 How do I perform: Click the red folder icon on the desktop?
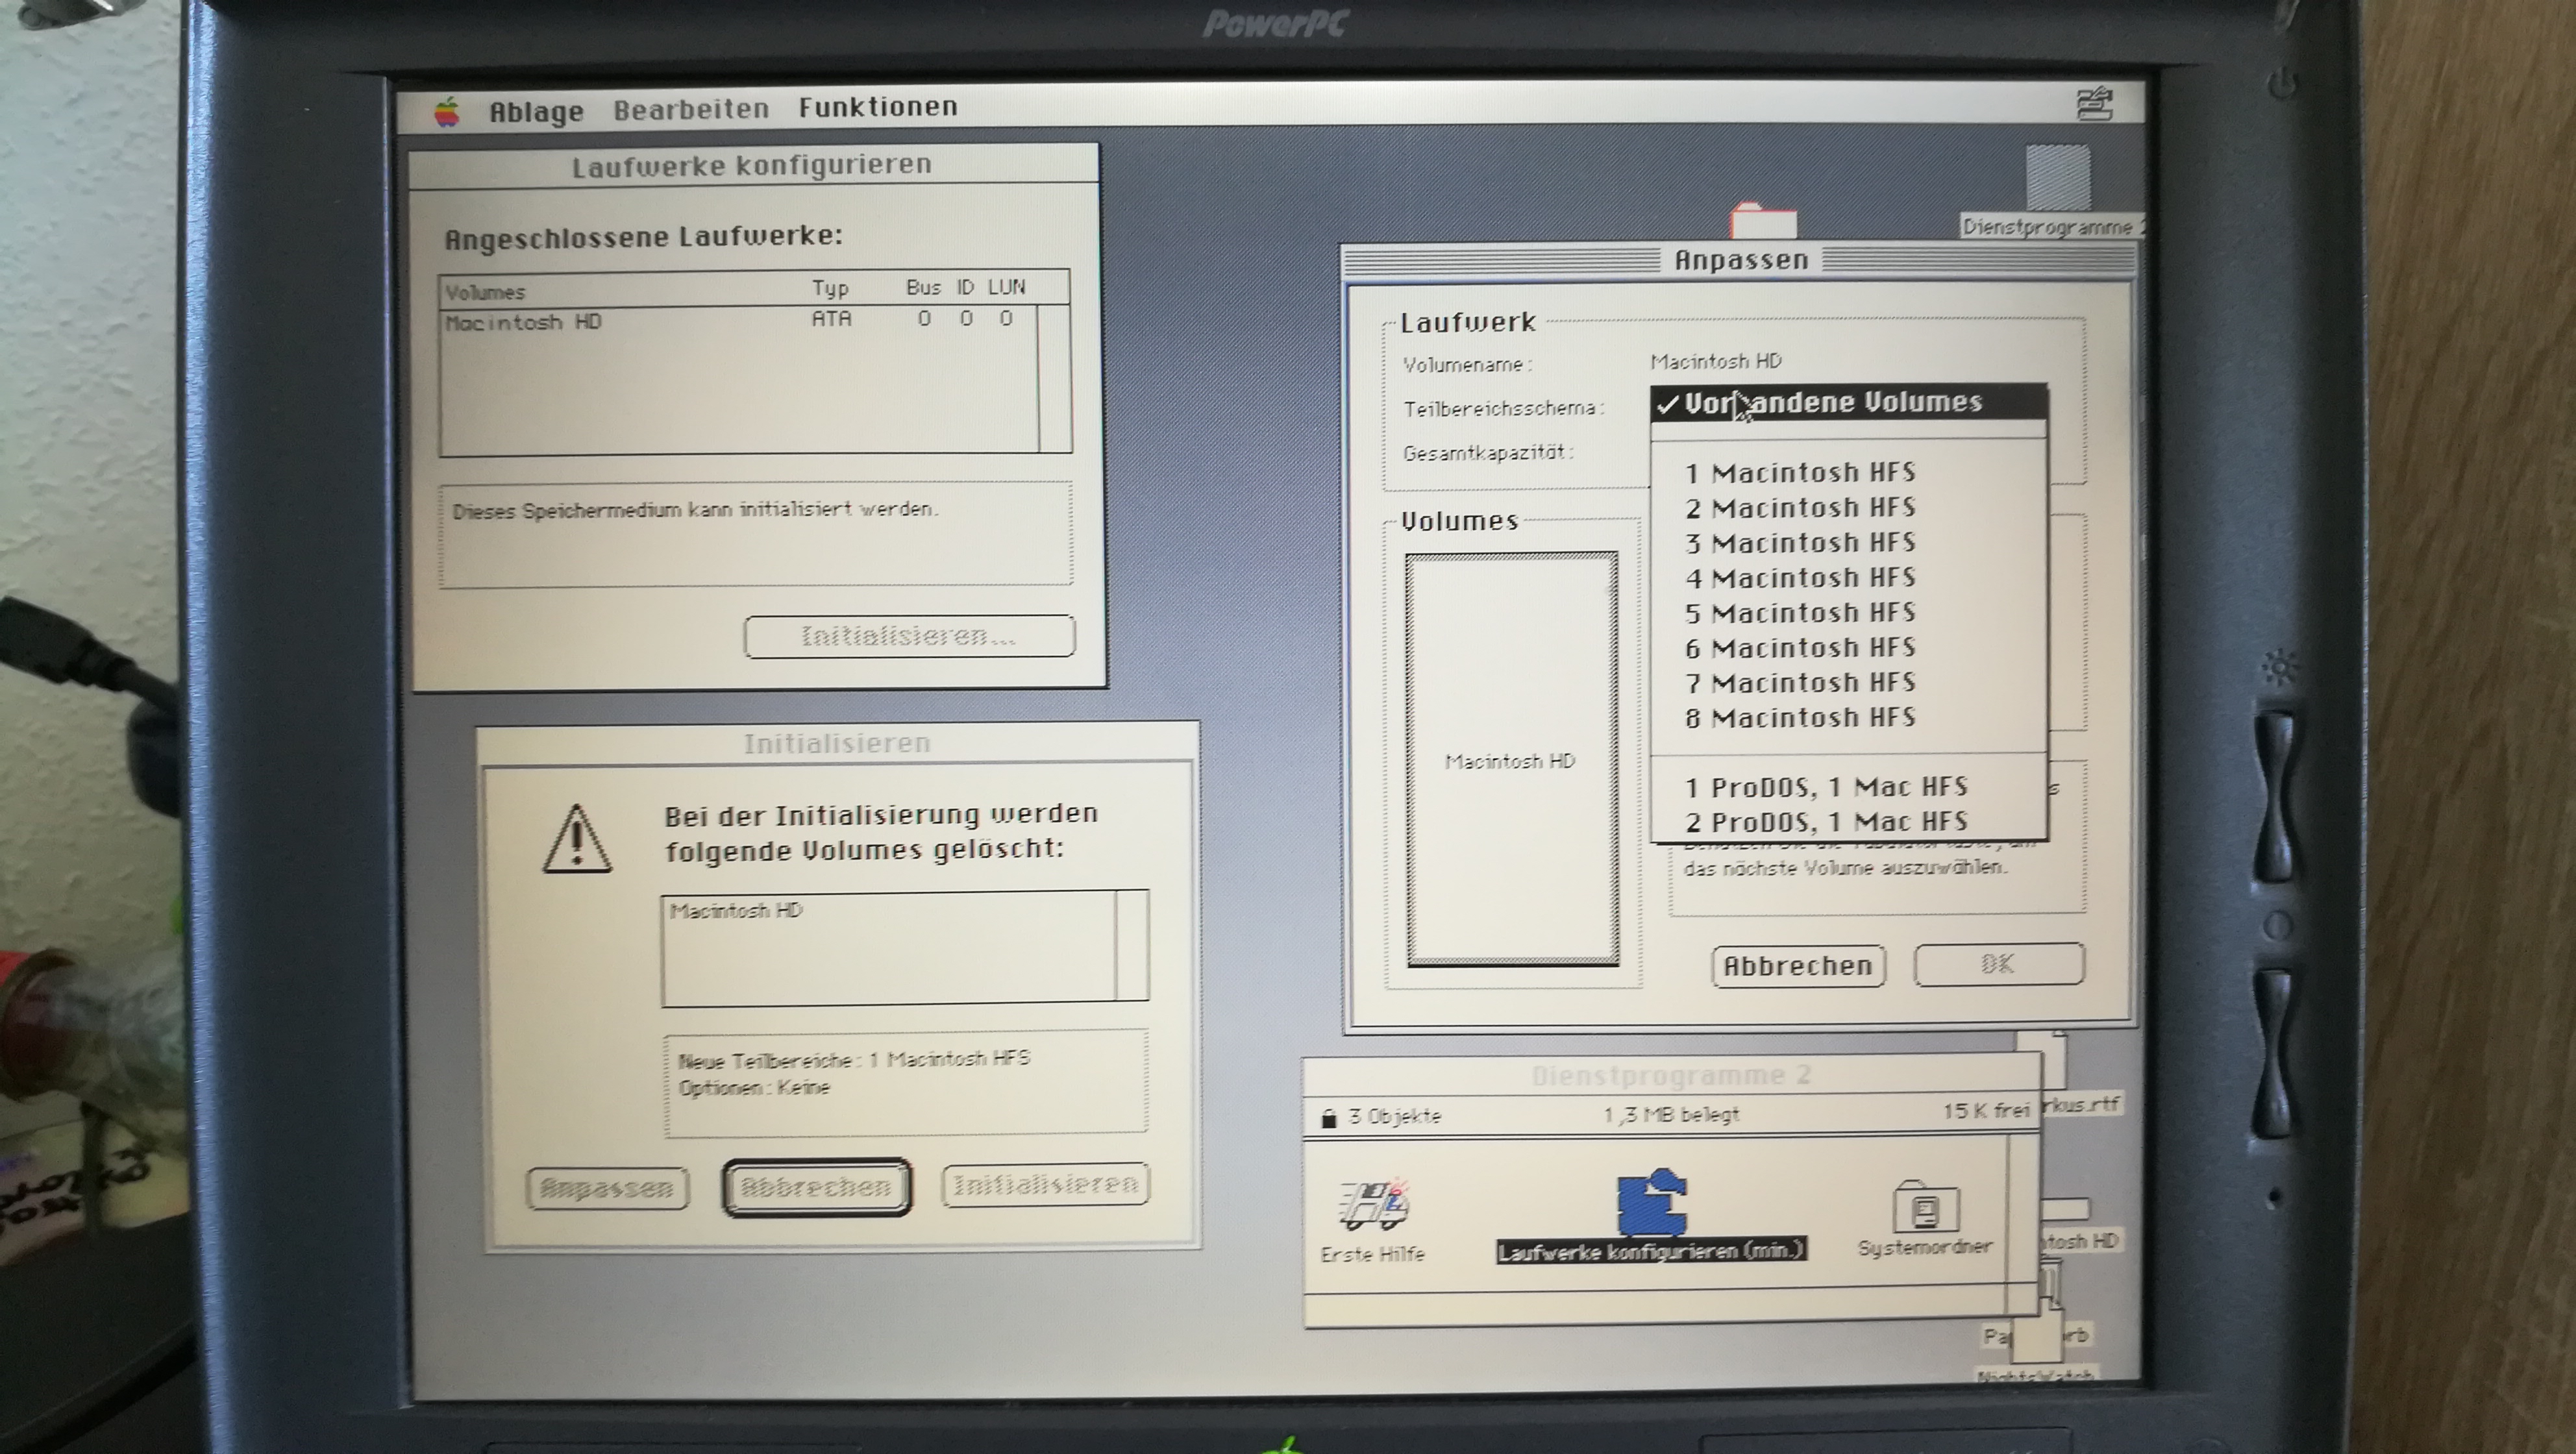1762,221
